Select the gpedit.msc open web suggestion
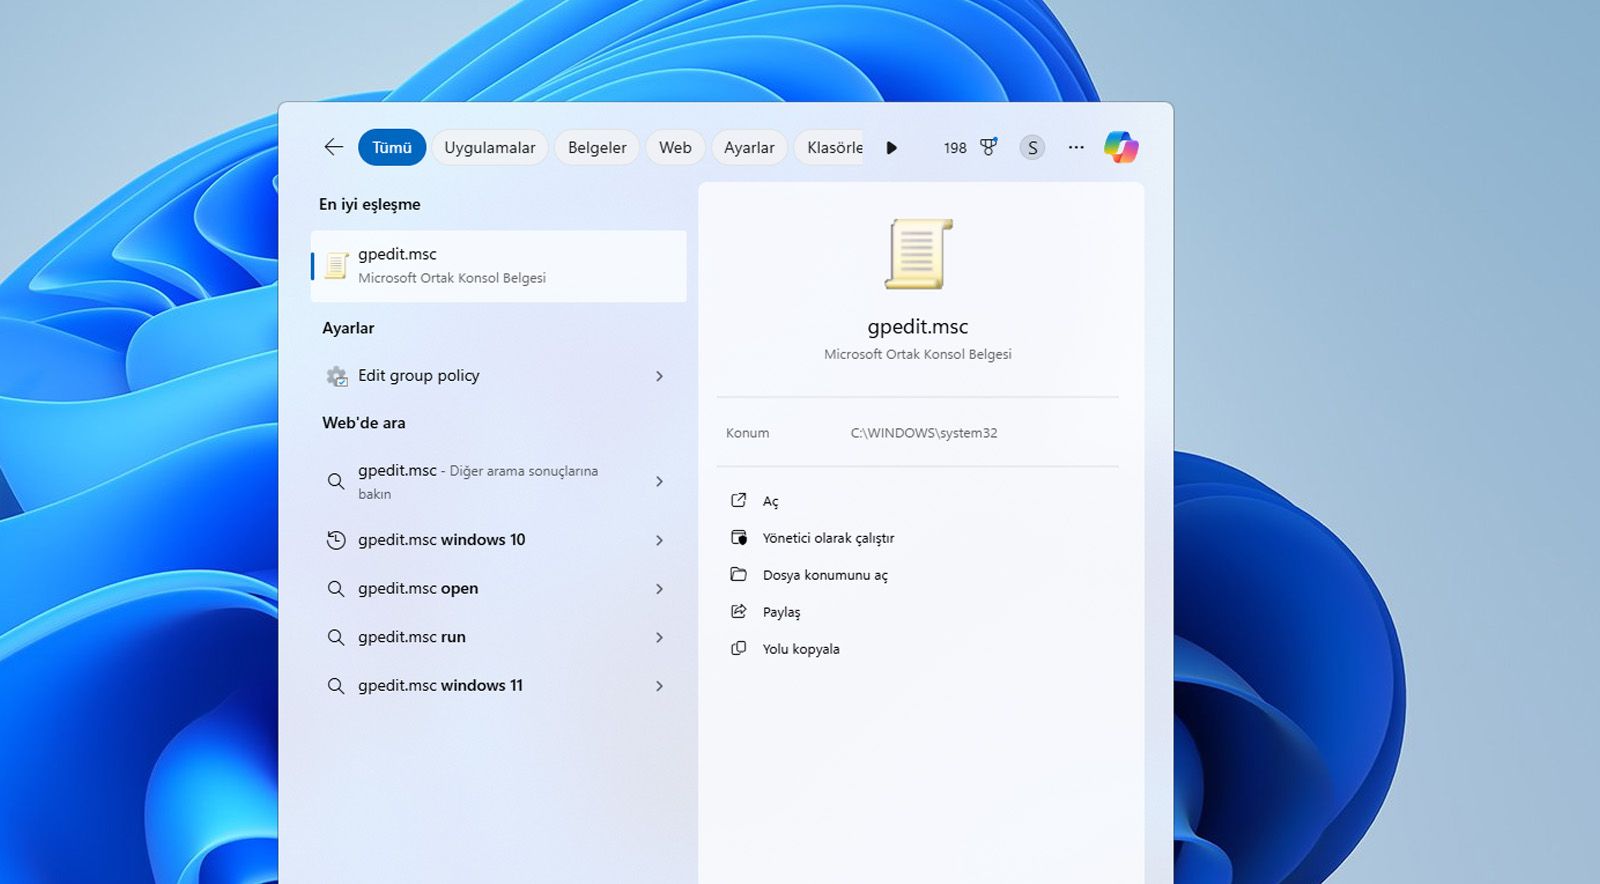 coord(499,589)
